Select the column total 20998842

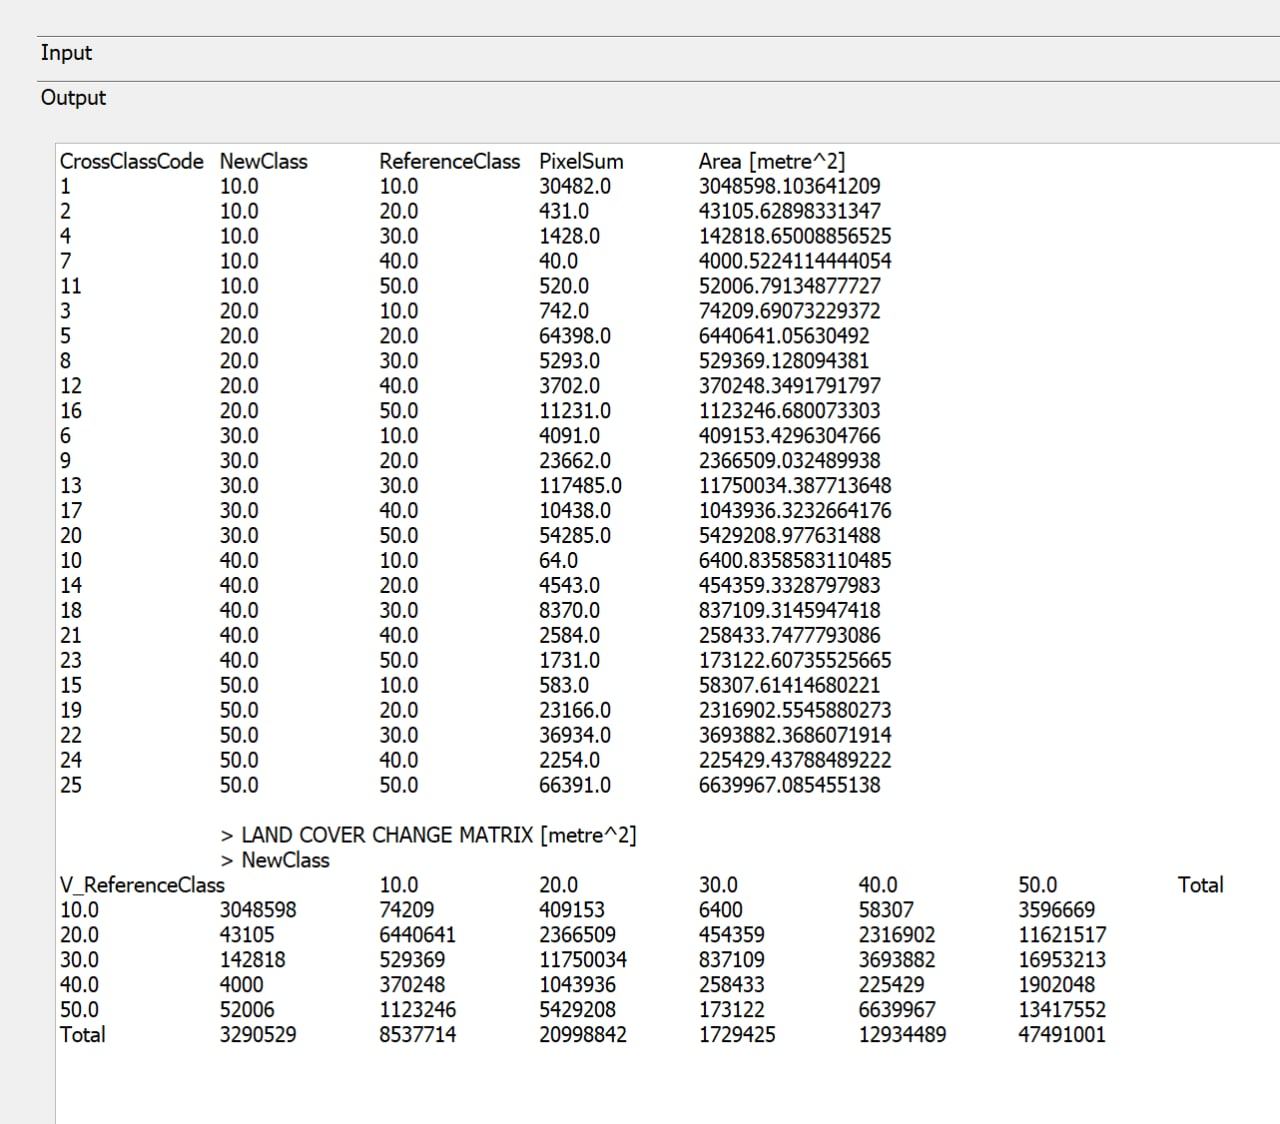(582, 1035)
